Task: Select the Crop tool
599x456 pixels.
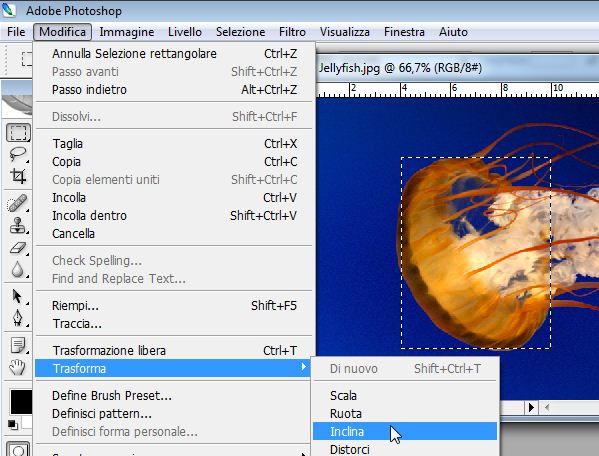Action: pos(18,176)
